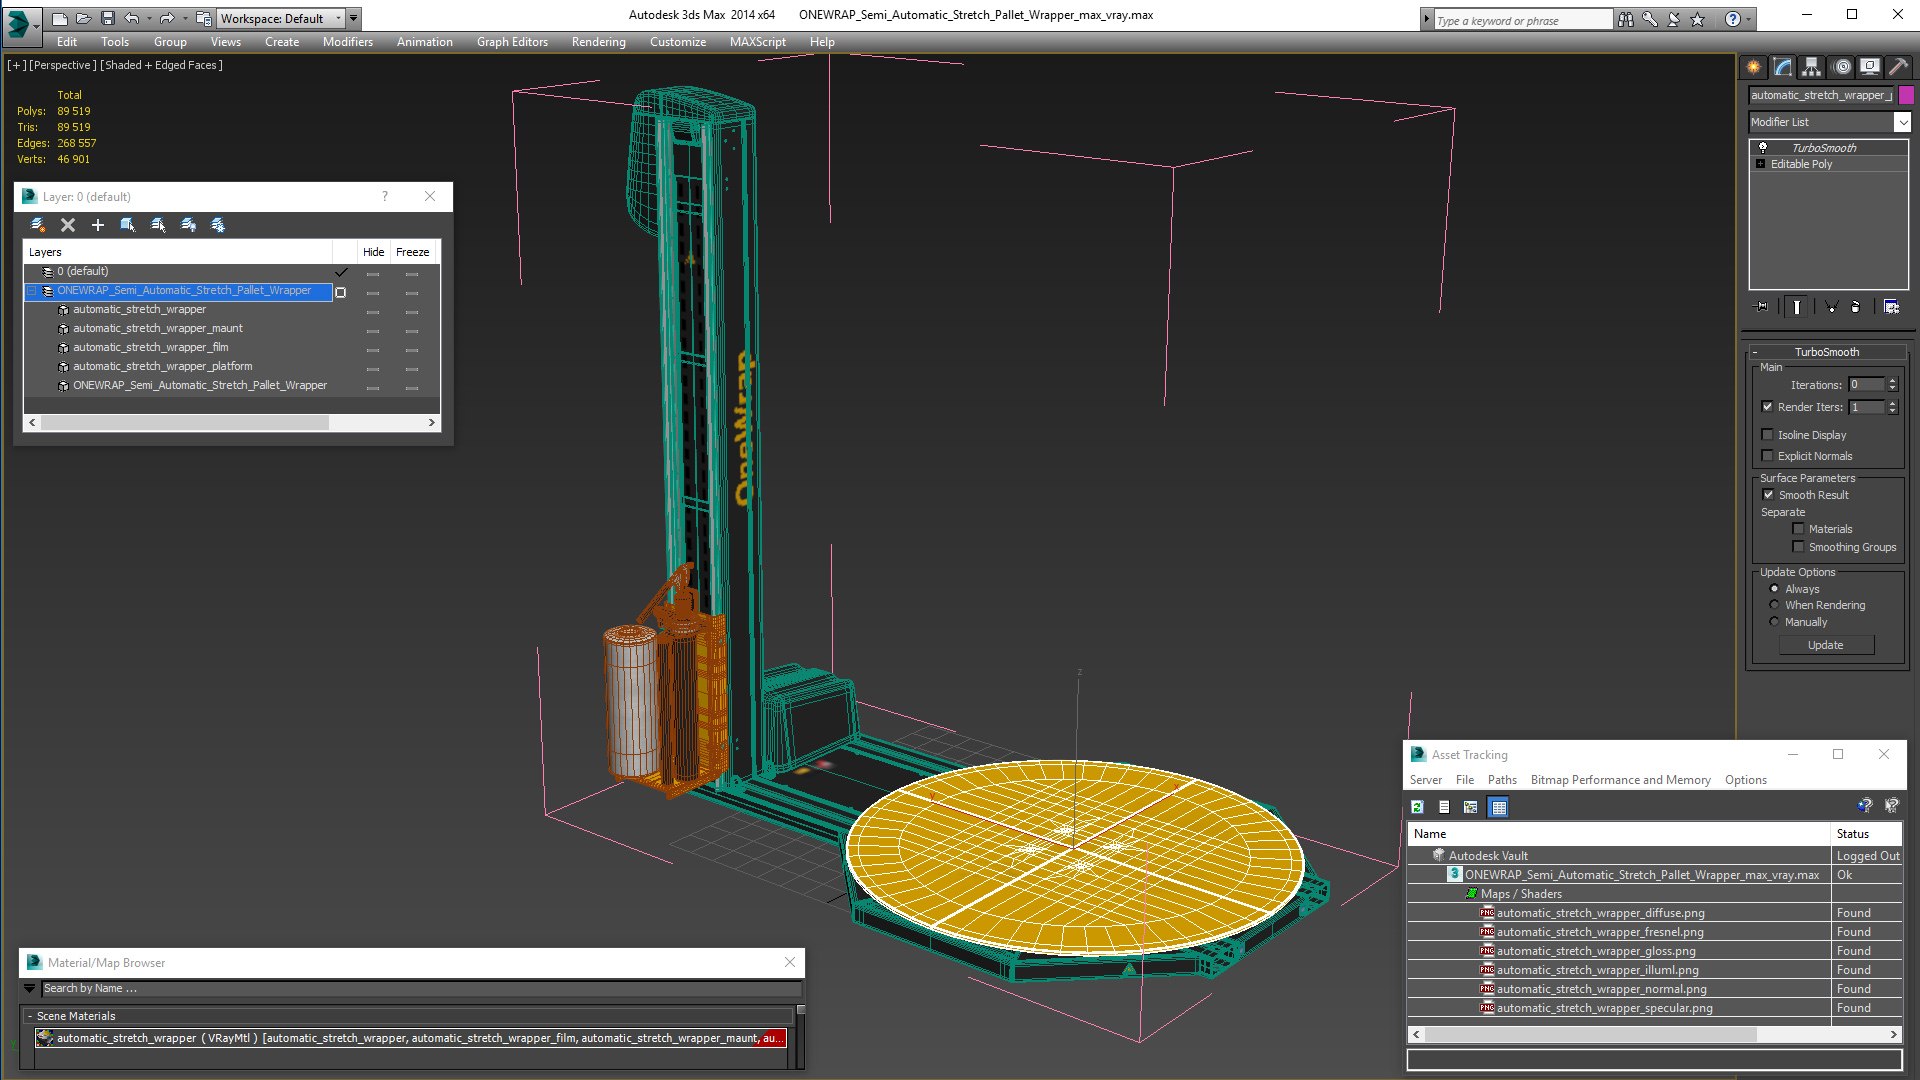Viewport: 1920px width, 1080px height.
Task: Click the table view icon in Asset Tracking
Action: (x=1498, y=807)
